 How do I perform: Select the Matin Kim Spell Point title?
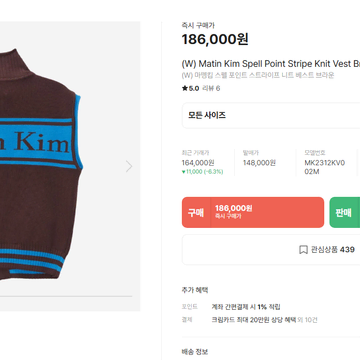pyautogui.click(x=271, y=64)
